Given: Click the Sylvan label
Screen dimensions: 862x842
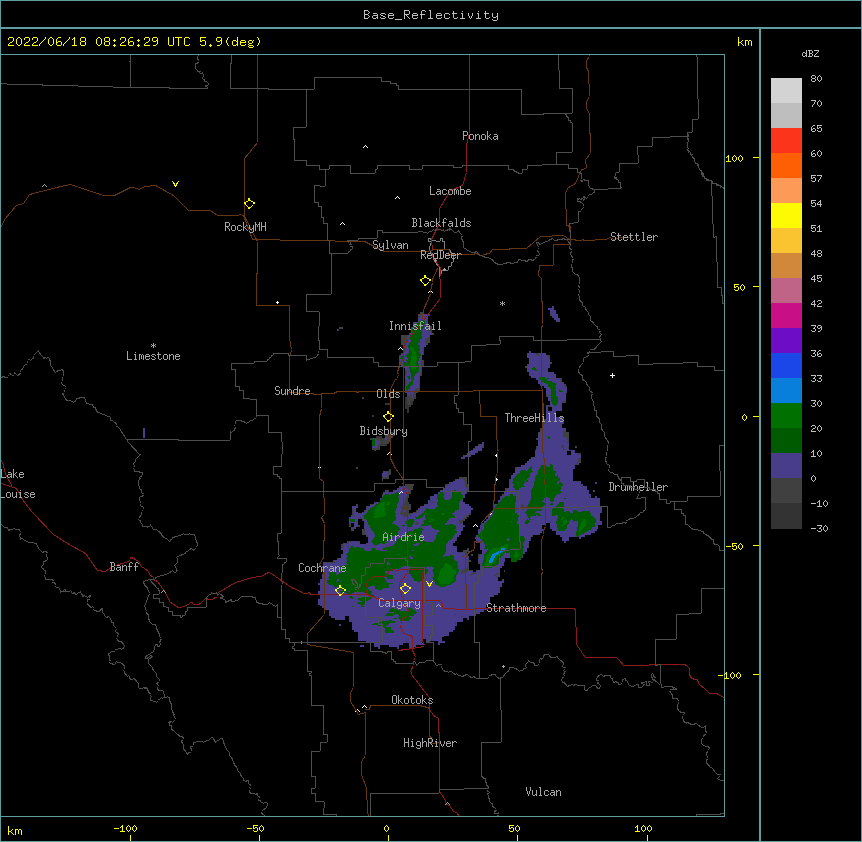Looking at the screenshot, I should pos(390,245).
